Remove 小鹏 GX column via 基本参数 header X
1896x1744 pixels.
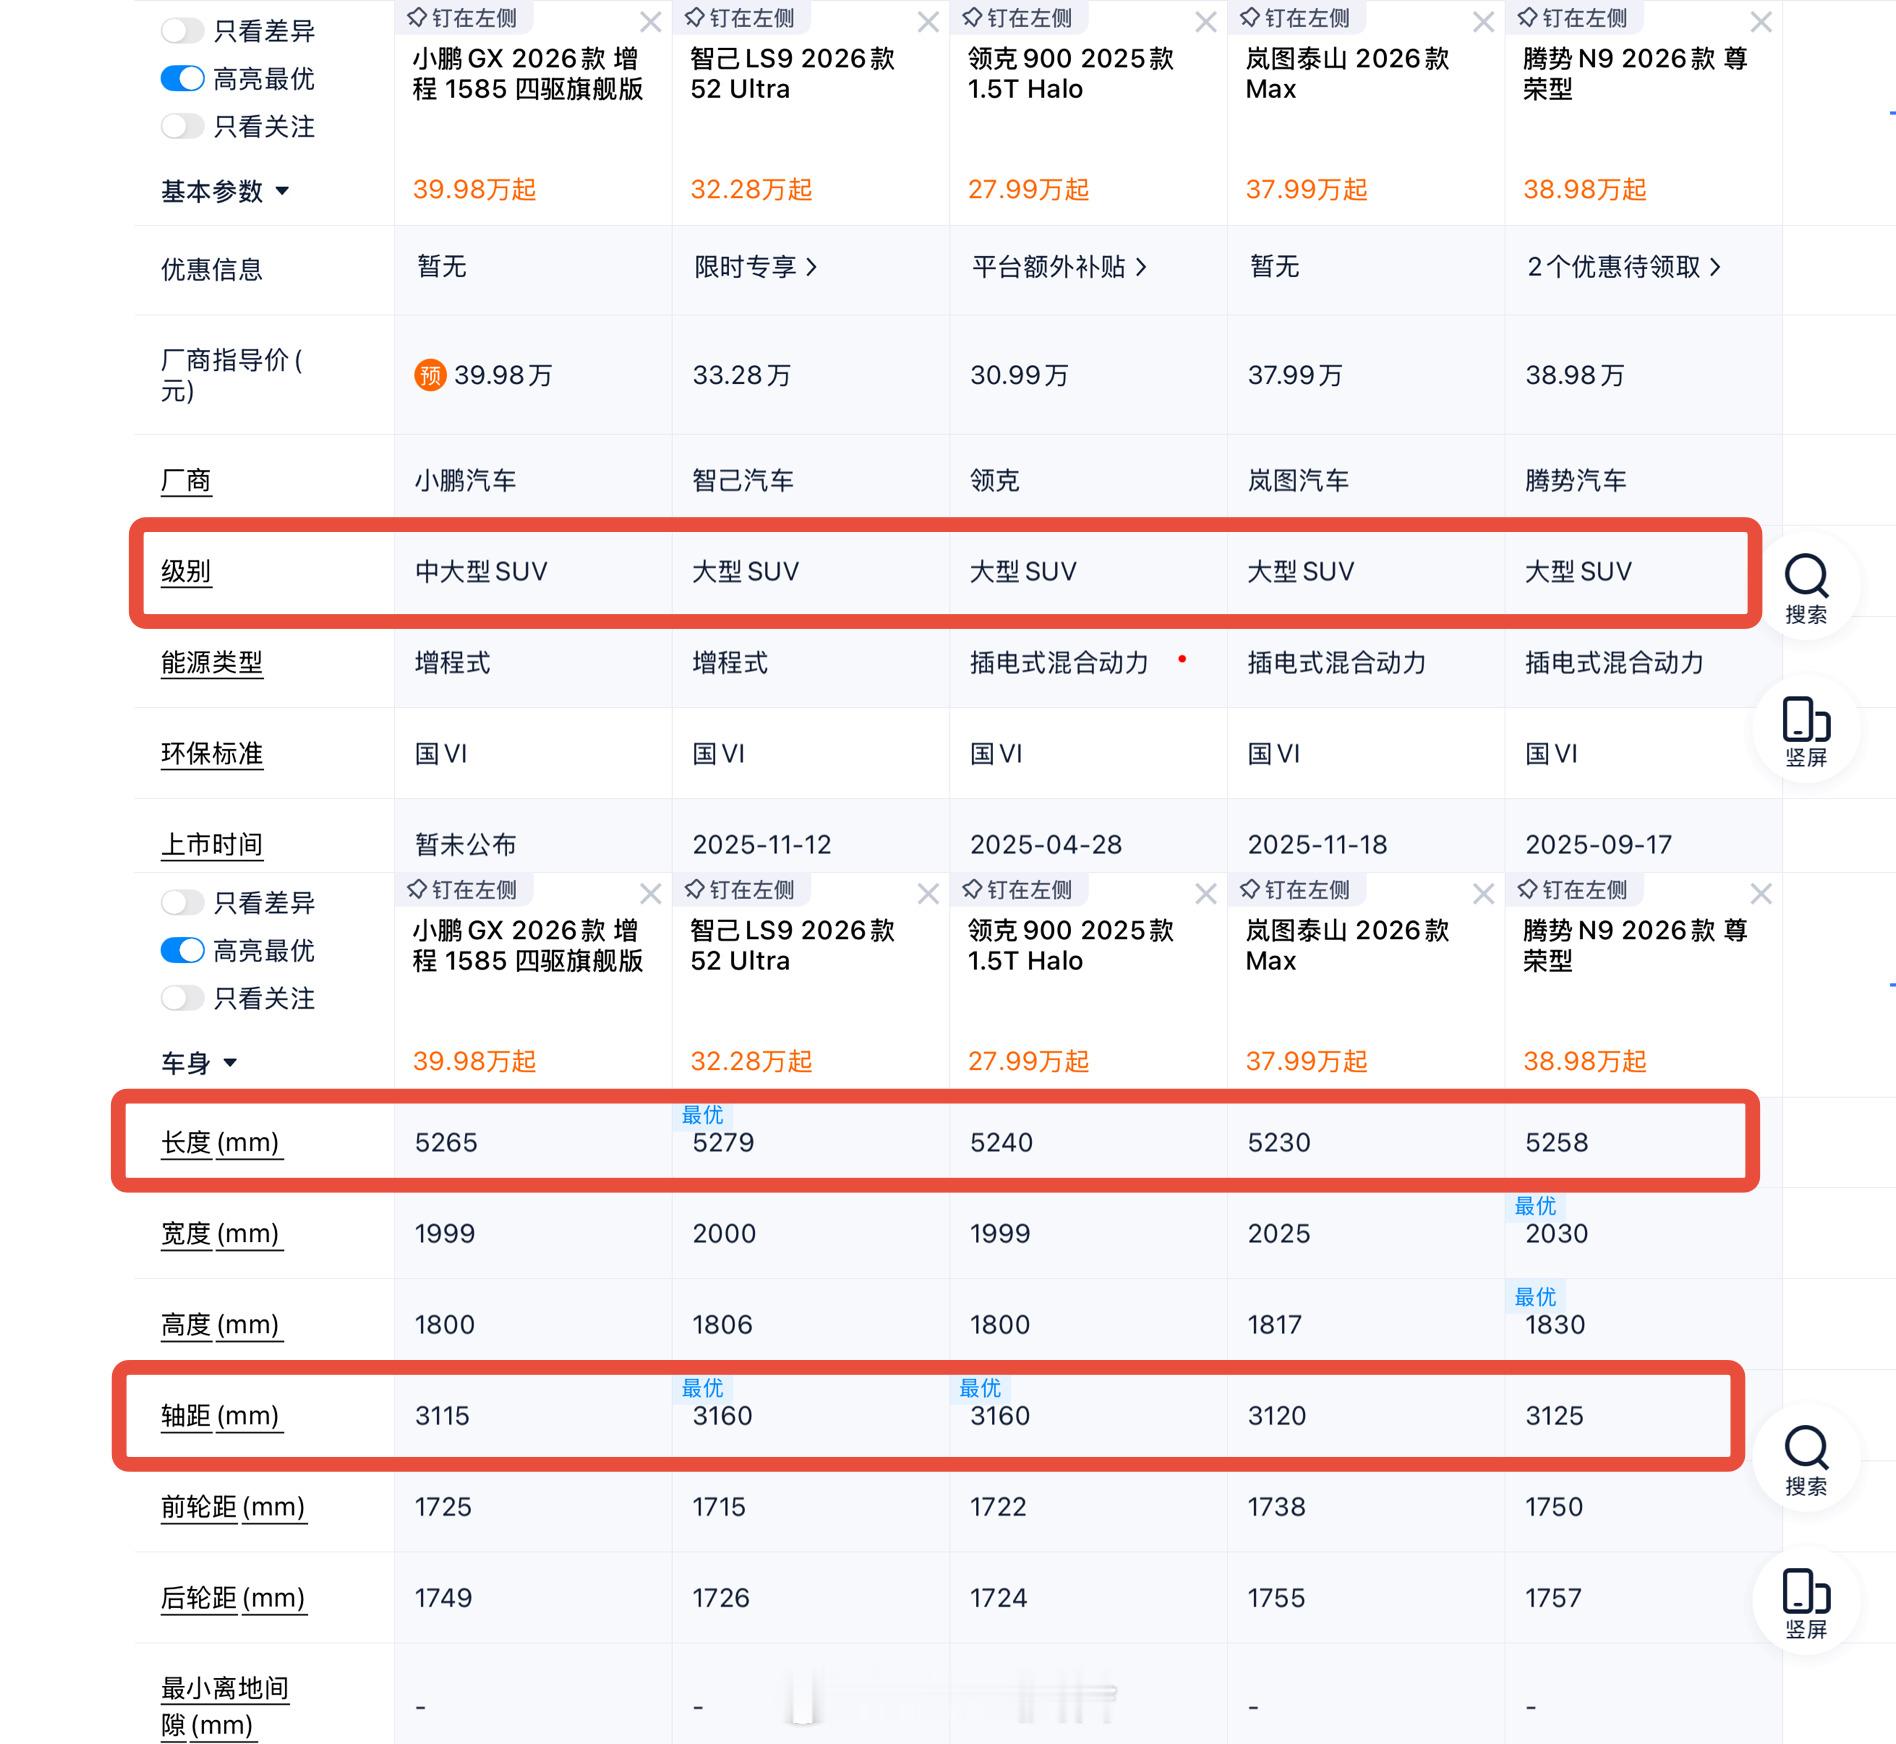(651, 22)
